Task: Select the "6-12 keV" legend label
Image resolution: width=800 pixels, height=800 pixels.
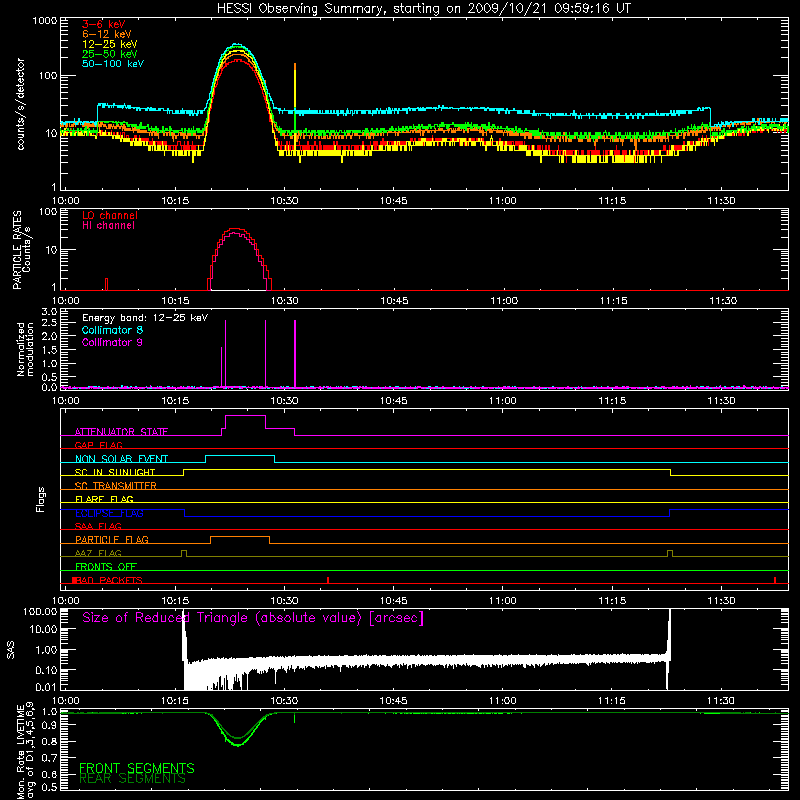Action: 107,34
